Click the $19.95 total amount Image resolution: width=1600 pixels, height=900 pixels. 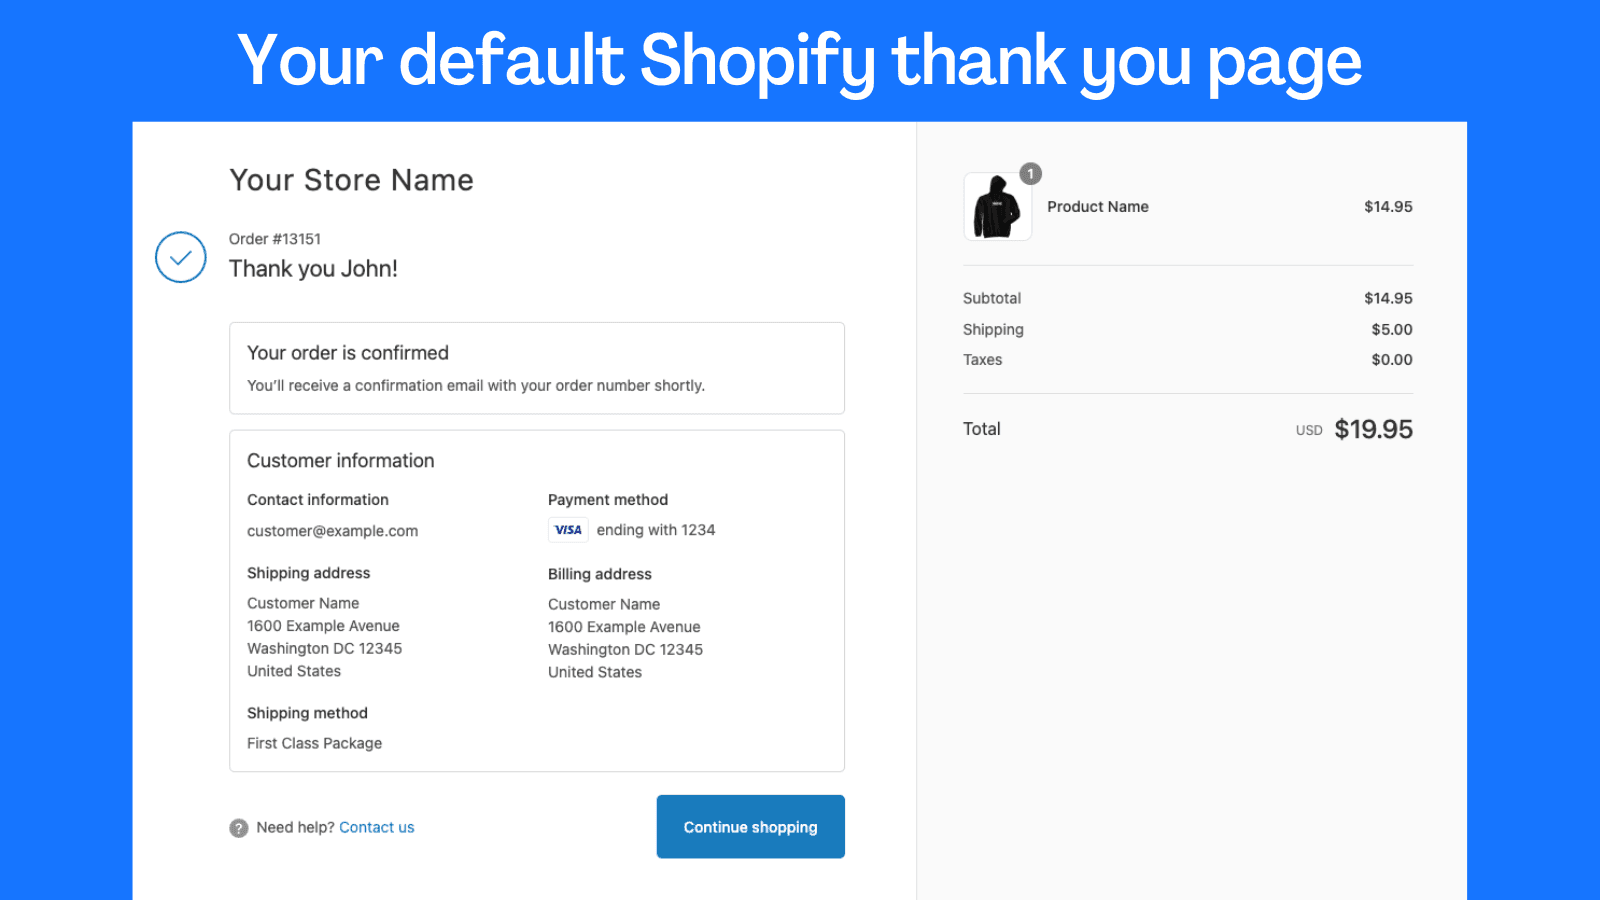coord(1373,429)
